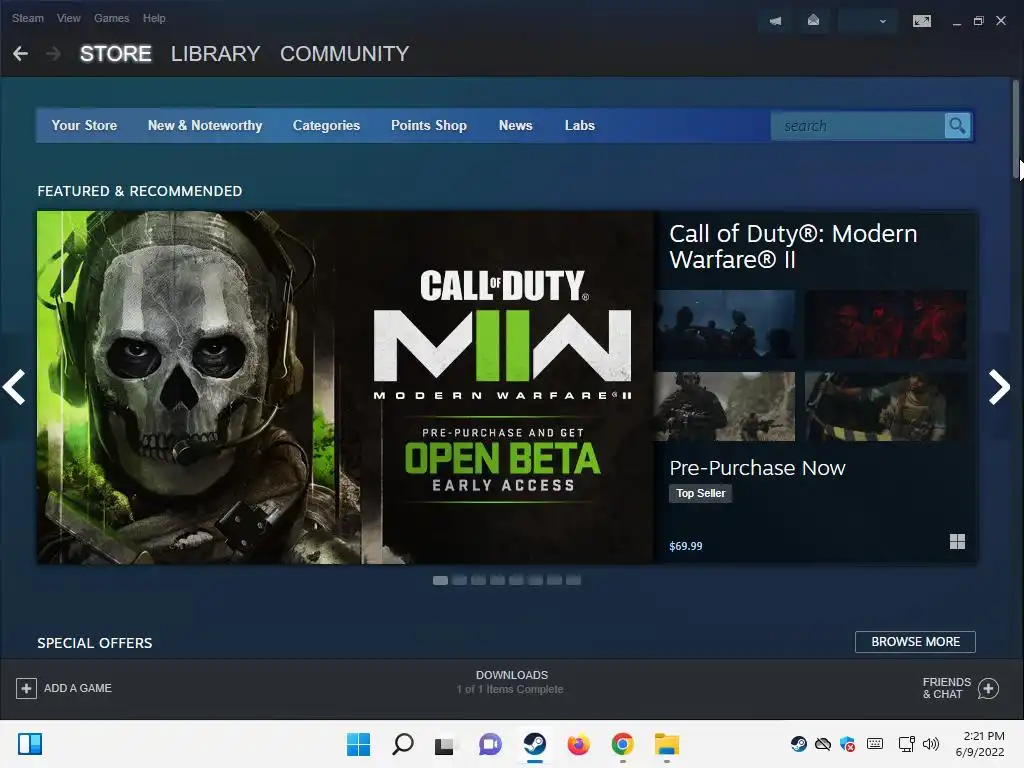Image resolution: width=1024 pixels, height=768 pixels.
Task: Open the Call of Duty MWII banner
Action: [345, 387]
